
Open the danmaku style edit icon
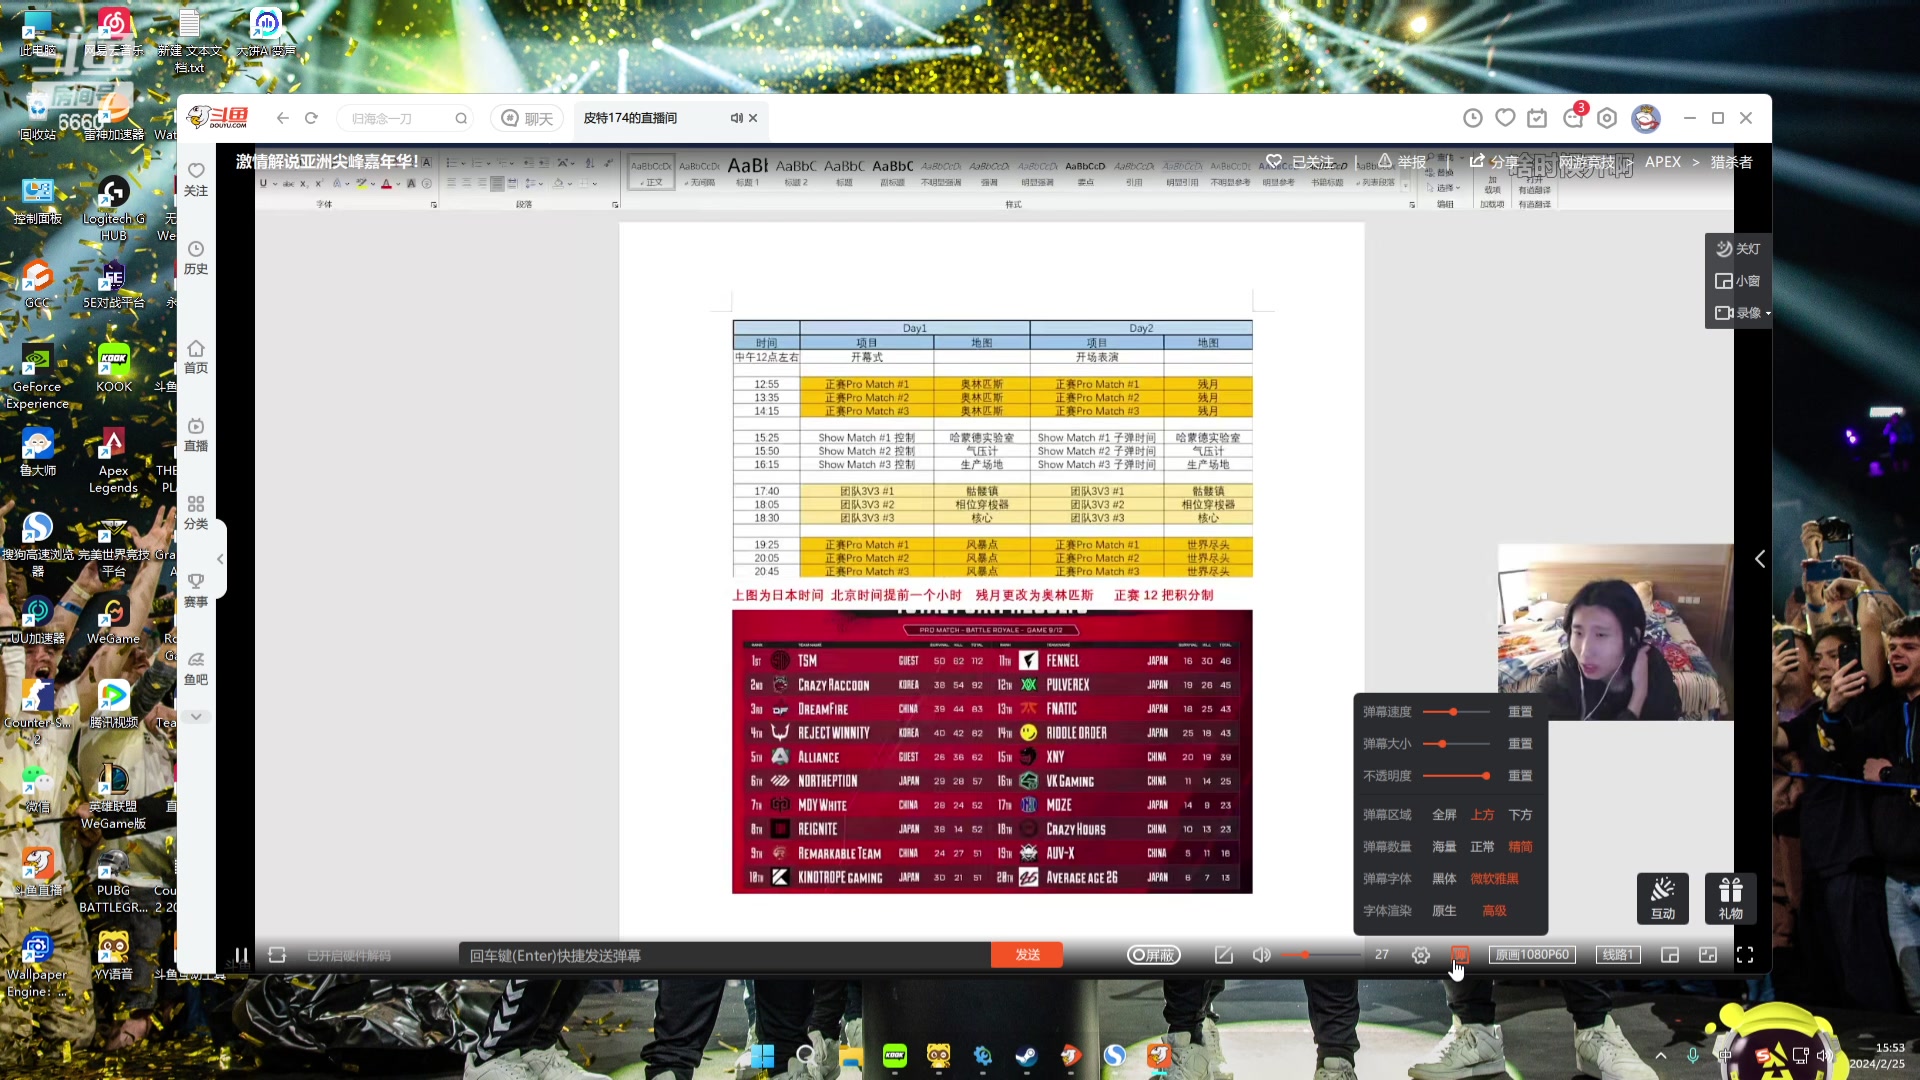[x=1224, y=955]
